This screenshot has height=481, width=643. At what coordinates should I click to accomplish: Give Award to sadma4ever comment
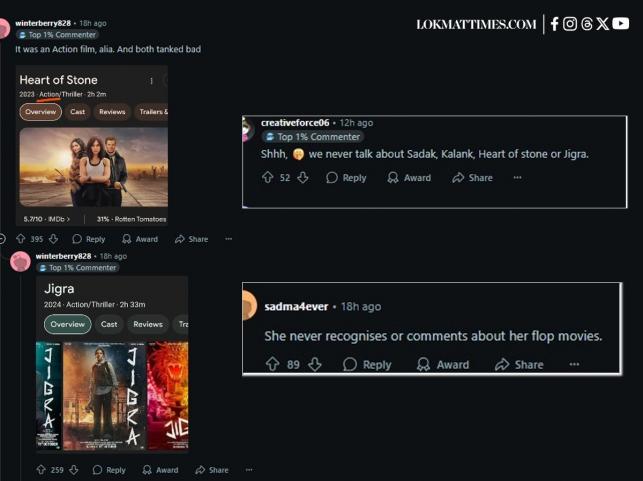[443, 365]
